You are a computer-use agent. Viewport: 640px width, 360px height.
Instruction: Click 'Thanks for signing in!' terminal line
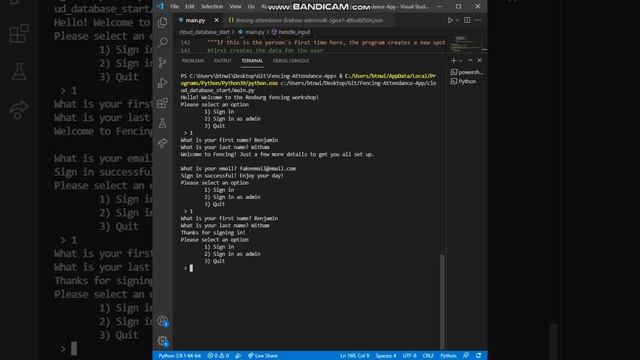click(x=213, y=233)
